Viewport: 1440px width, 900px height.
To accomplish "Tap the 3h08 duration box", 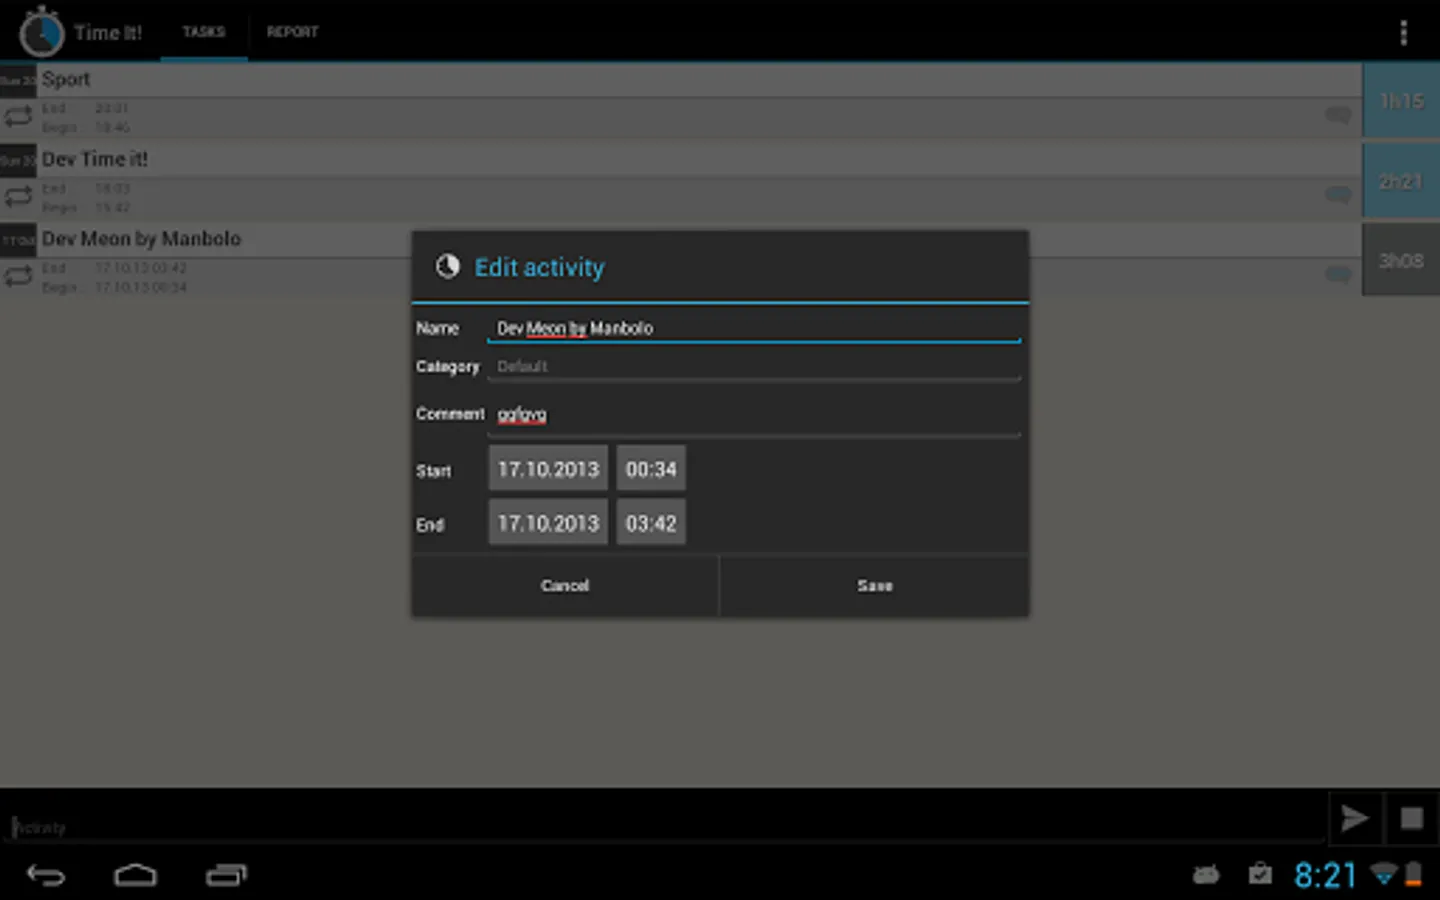I will point(1401,260).
